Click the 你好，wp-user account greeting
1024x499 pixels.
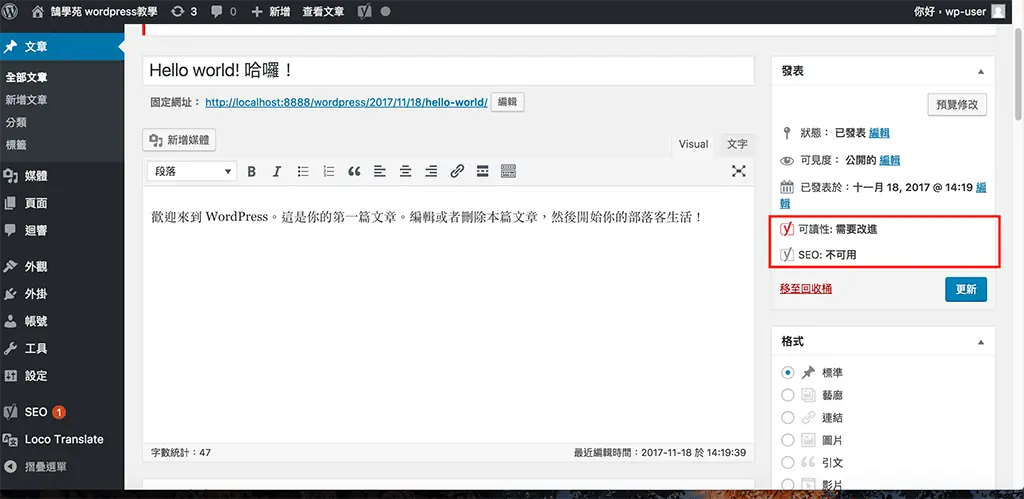coord(952,11)
